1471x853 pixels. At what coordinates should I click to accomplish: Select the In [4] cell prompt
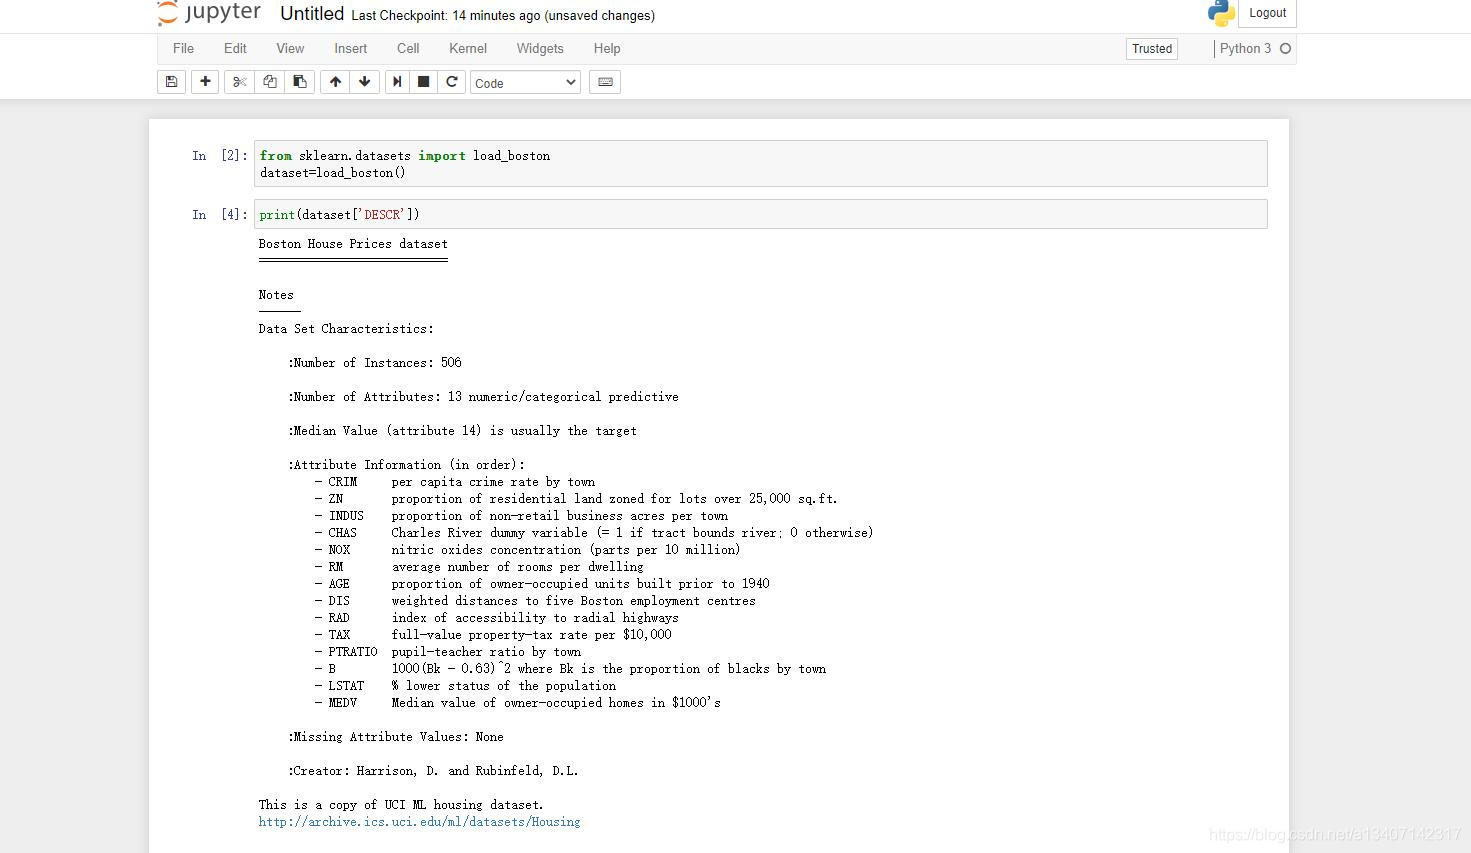tap(219, 215)
